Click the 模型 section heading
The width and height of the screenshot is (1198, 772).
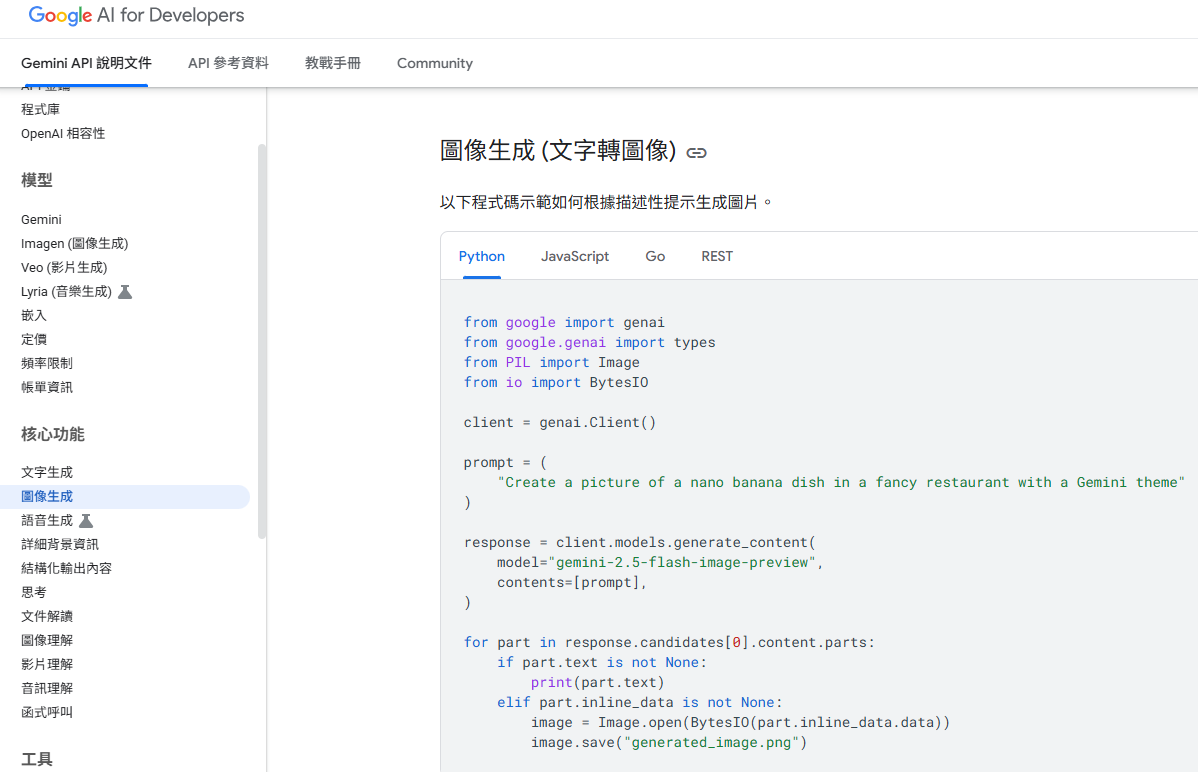tap(37, 180)
